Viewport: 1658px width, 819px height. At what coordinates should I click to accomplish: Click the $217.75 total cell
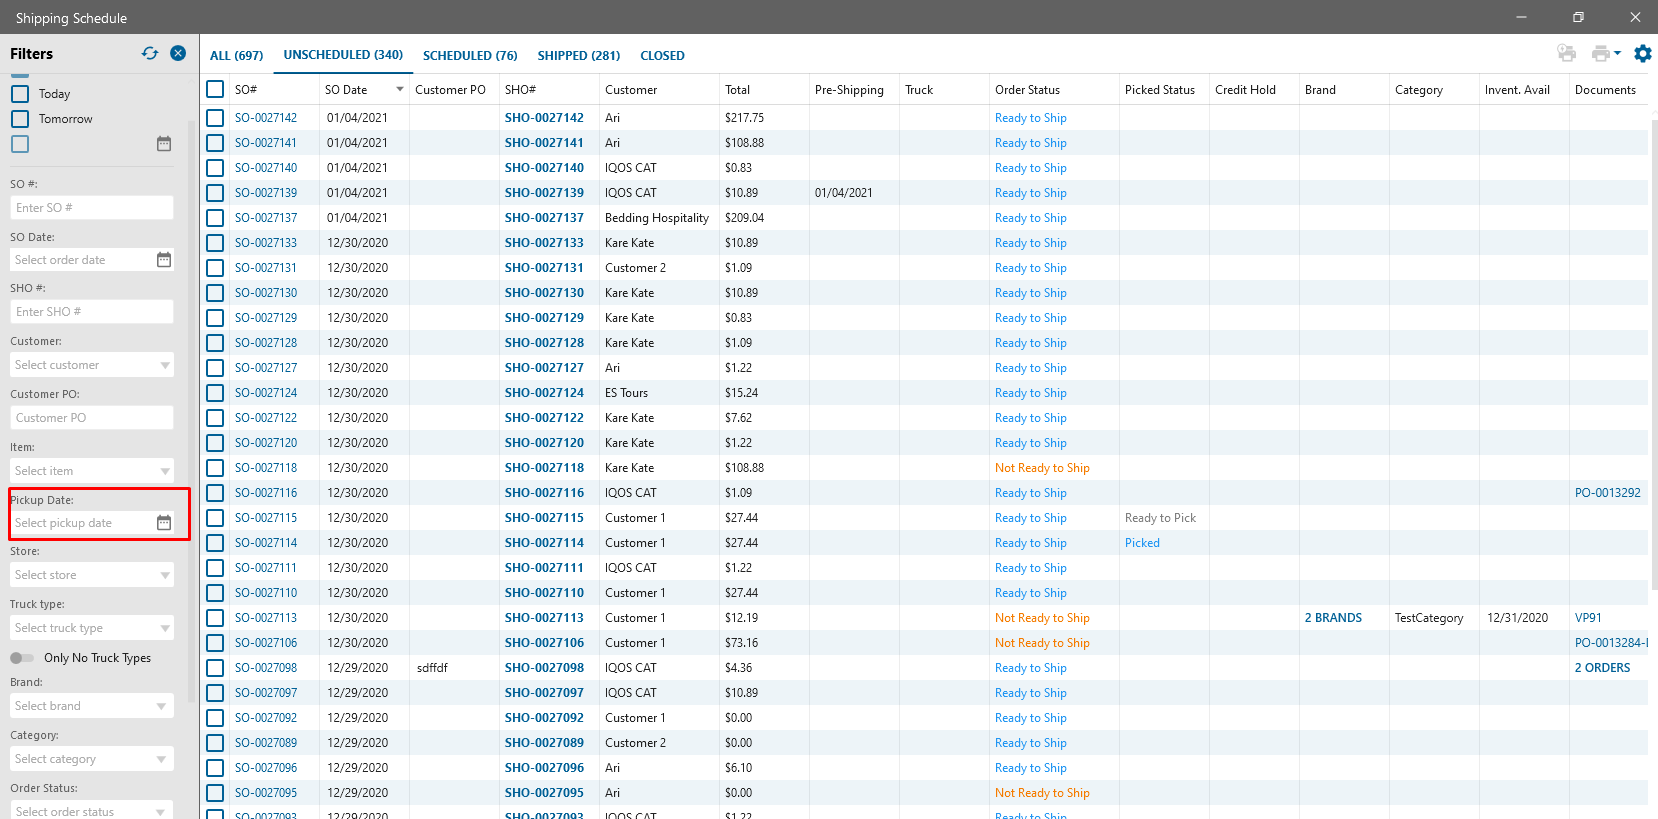[744, 118]
